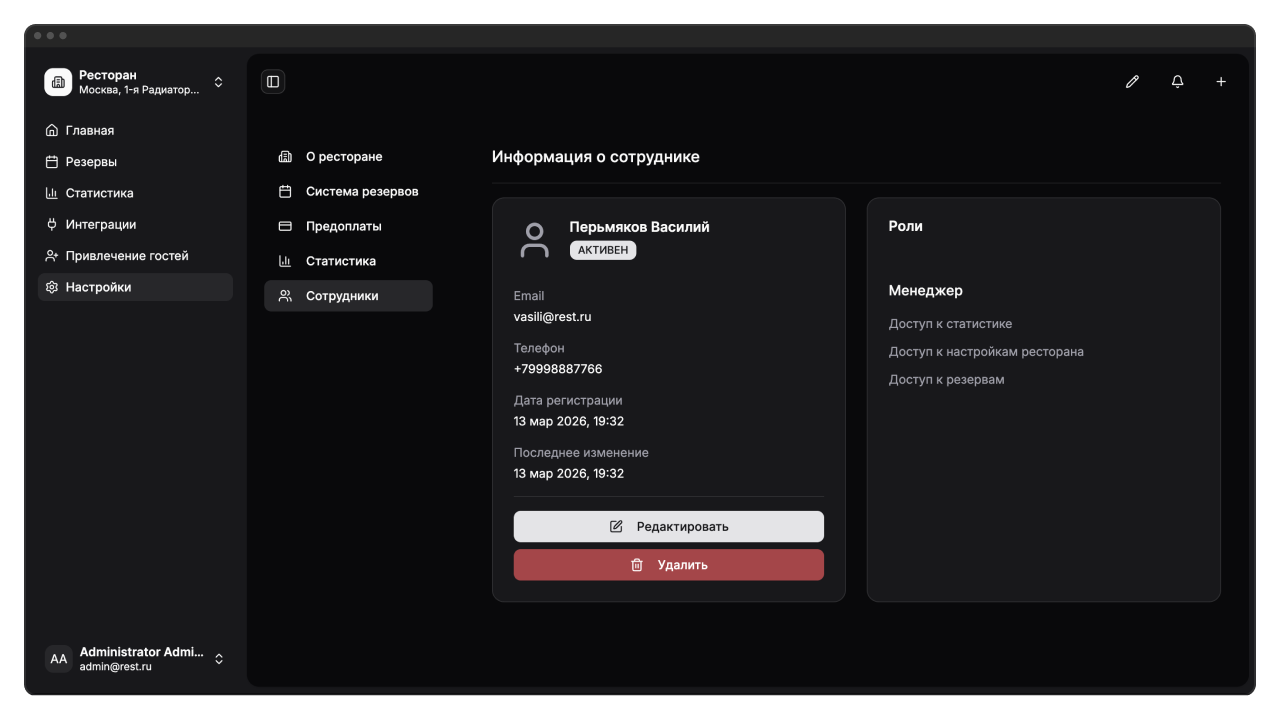This screenshot has height=720, width=1280.
Task: Open Предоплаты settings tab
Action: pyautogui.click(x=343, y=227)
